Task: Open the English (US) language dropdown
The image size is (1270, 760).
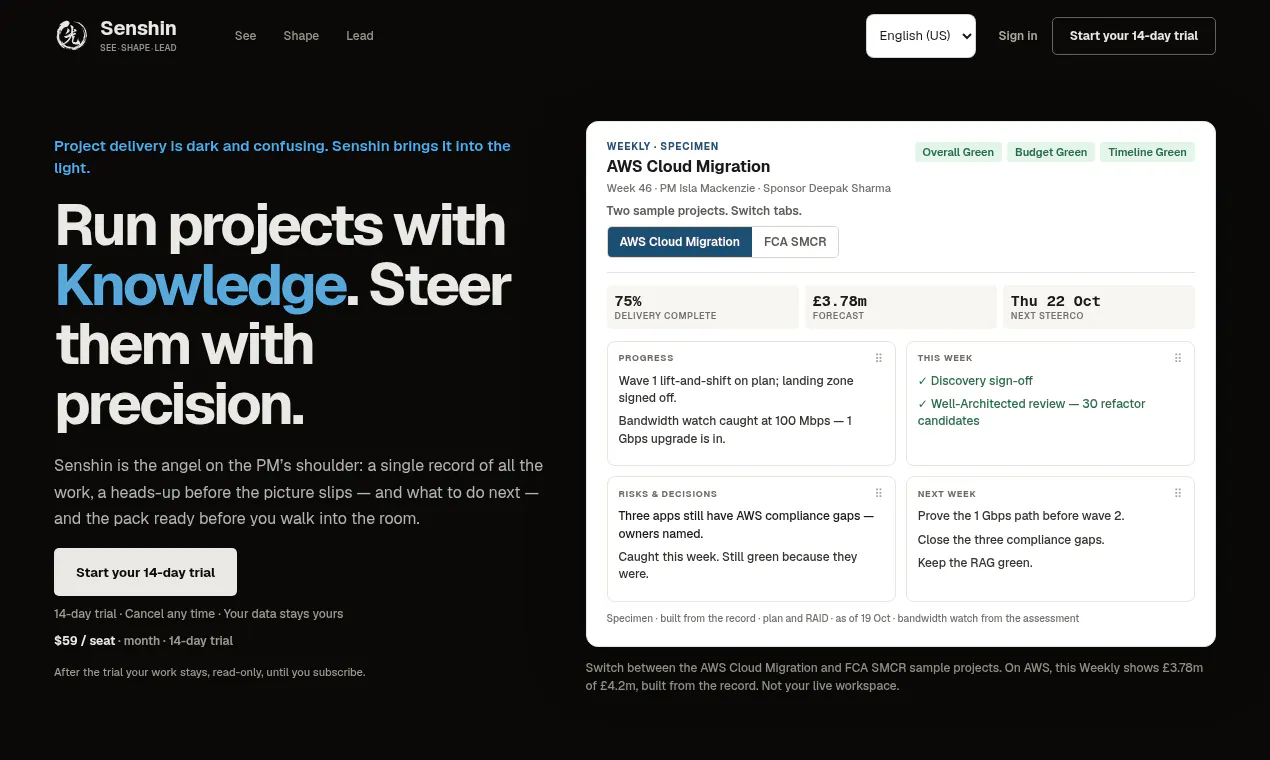Action: point(921,36)
